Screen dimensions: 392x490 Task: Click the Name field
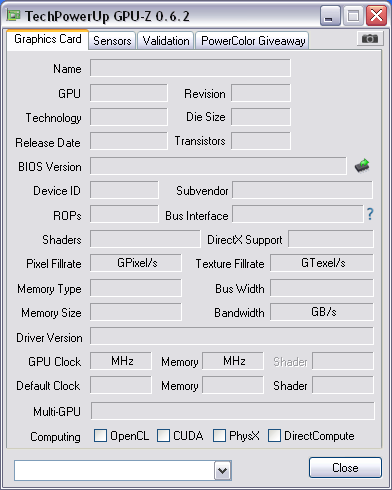click(x=190, y=68)
